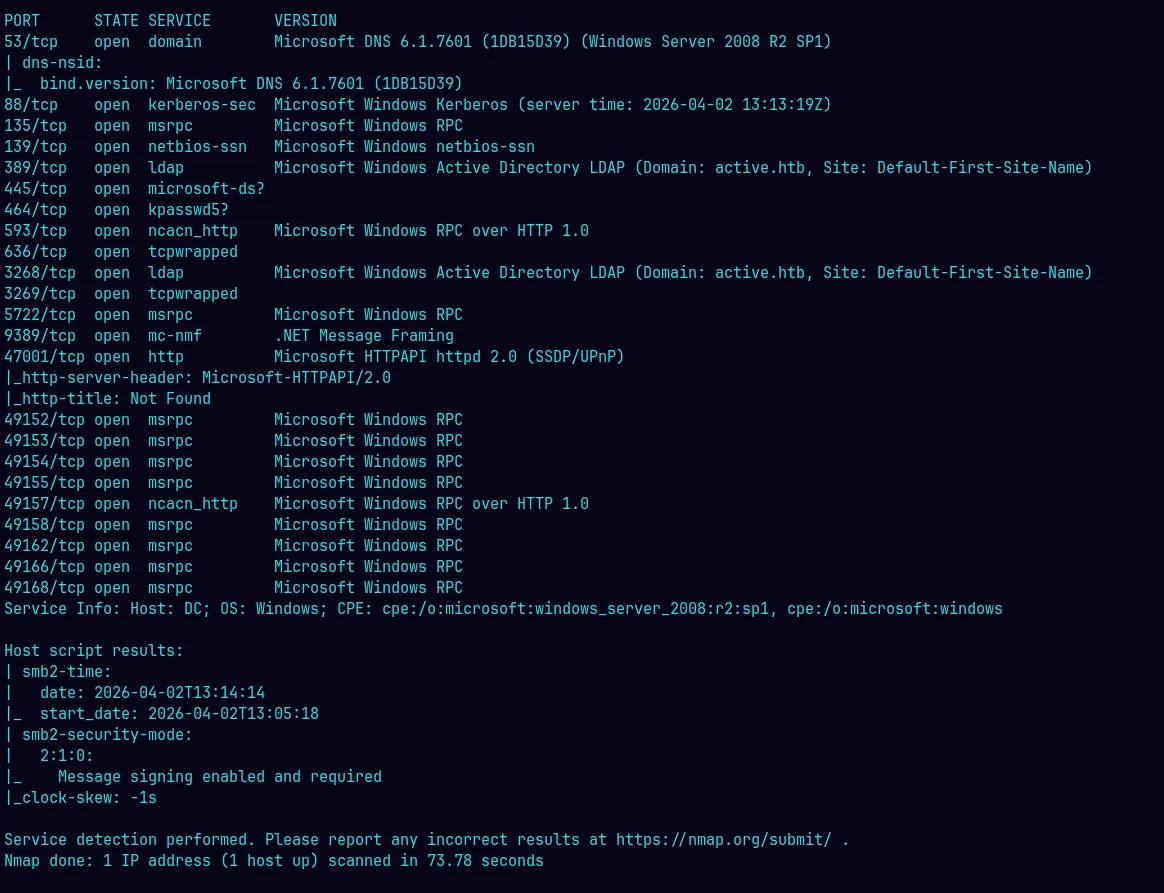This screenshot has height=893, width=1164.
Task: Click the Nmap done summary line
Action: coord(274,861)
